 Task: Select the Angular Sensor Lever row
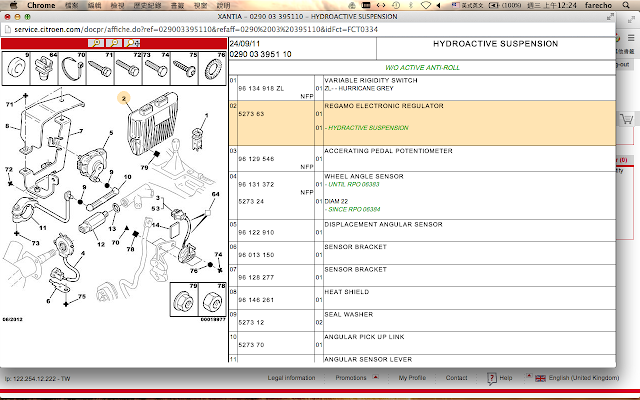coord(422,359)
